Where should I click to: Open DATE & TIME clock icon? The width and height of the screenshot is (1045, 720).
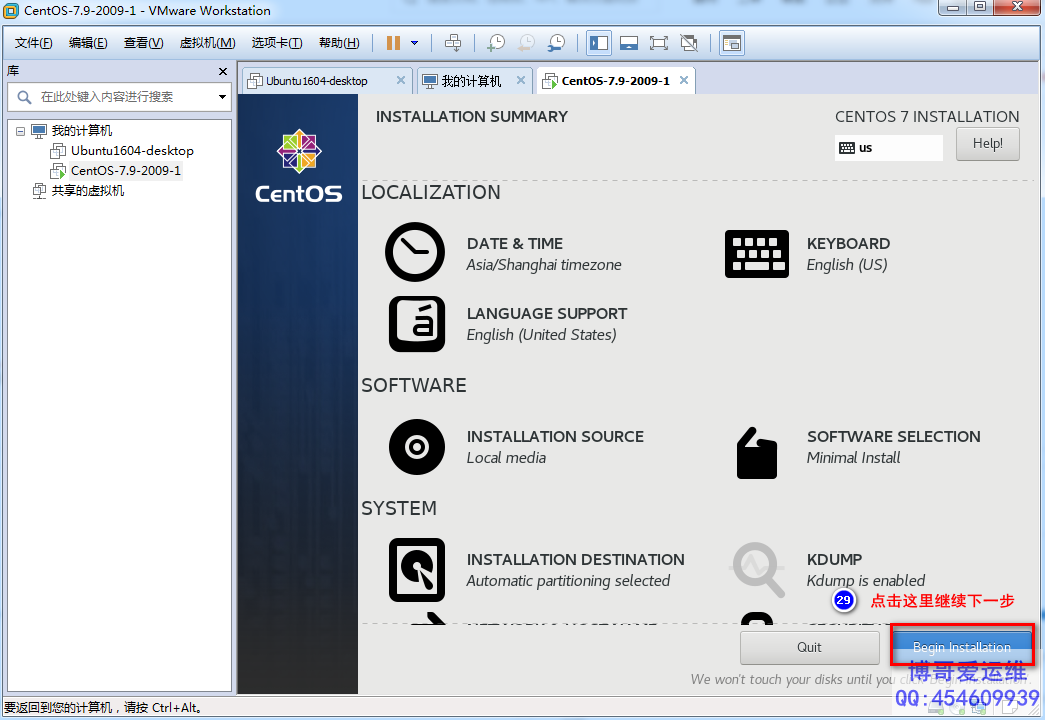pyautogui.click(x=414, y=253)
